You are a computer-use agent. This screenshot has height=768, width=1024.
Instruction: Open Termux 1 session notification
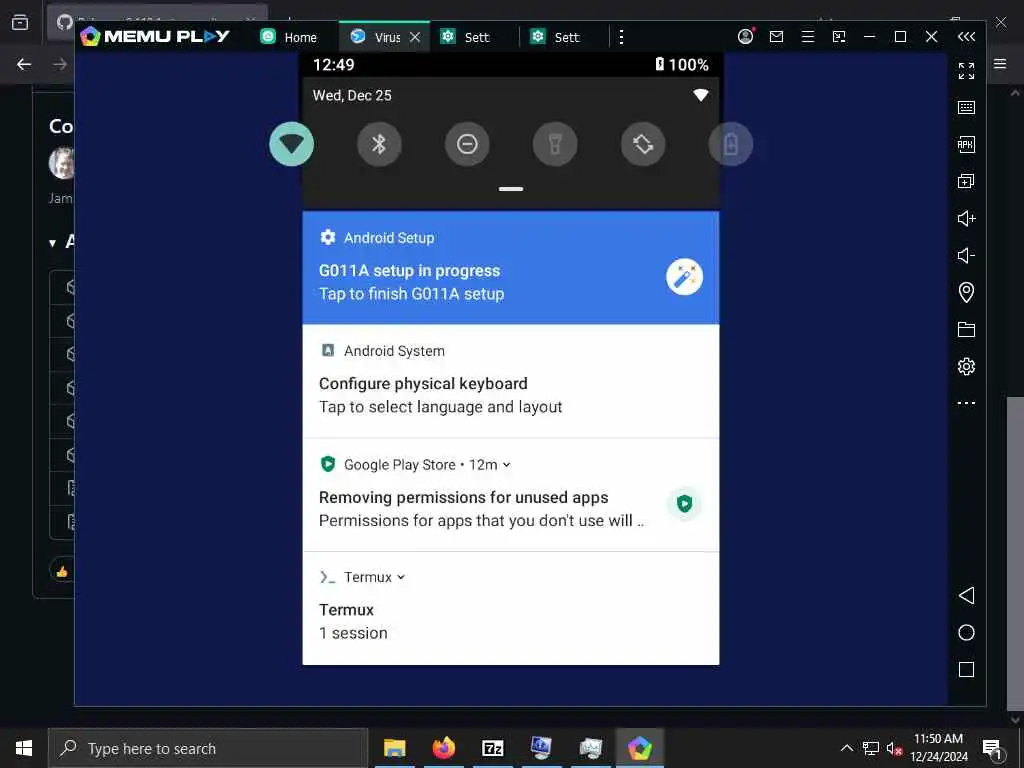511,609
